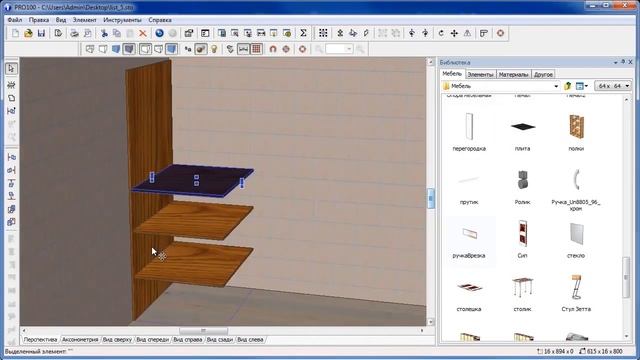640x360 pixels.
Task: Save the project with the floppy icon
Action: [x=41, y=33]
